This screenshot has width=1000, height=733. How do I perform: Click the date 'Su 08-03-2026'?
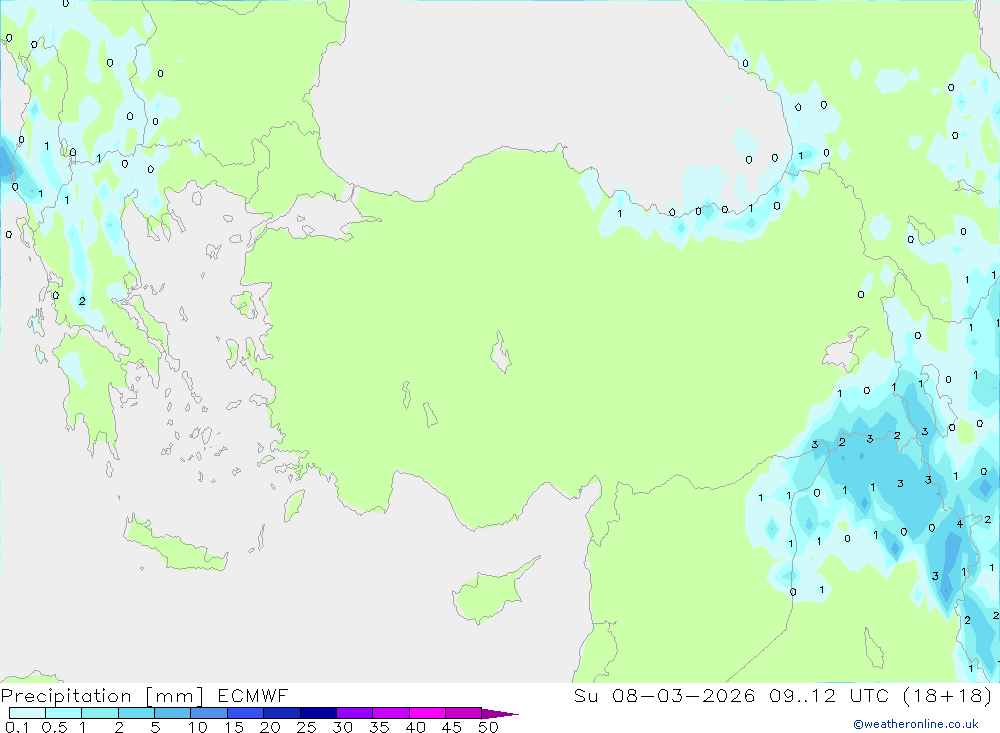click(x=665, y=695)
